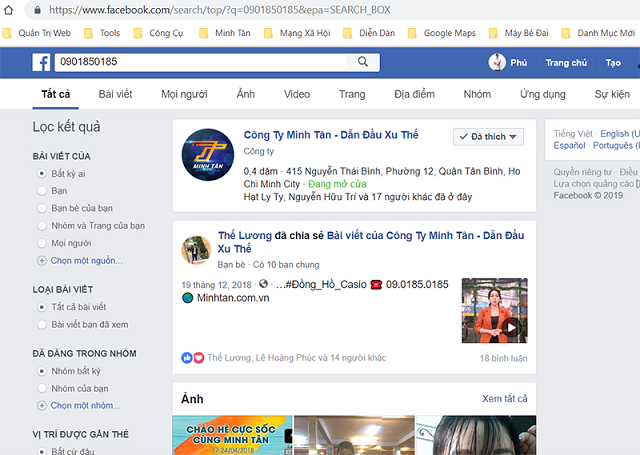The height and width of the screenshot is (455, 640).
Task: Open the Minh Tân bookmark folder
Action: coord(224,33)
